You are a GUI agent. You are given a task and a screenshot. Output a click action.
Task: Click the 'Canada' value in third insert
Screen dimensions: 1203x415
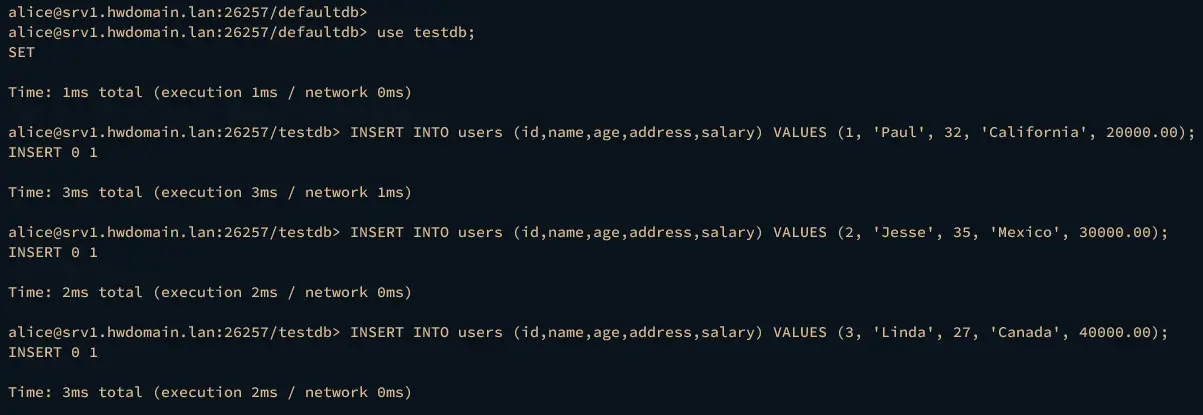click(x=1023, y=333)
